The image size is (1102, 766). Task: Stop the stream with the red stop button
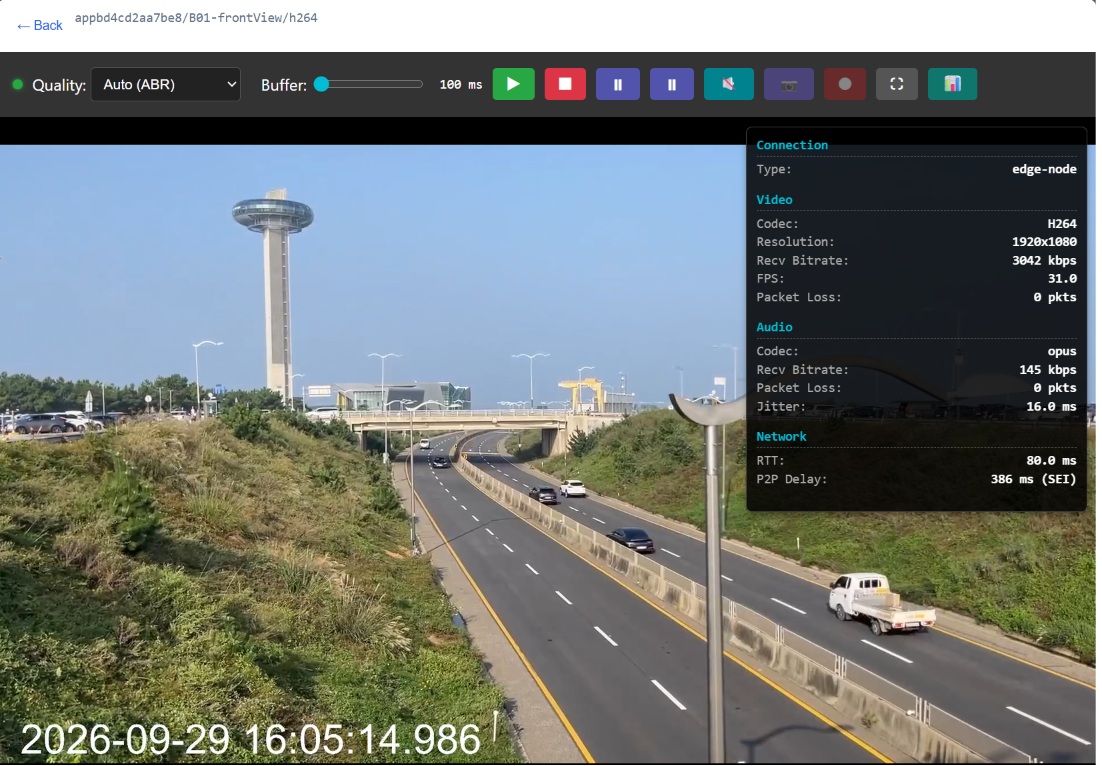[565, 84]
